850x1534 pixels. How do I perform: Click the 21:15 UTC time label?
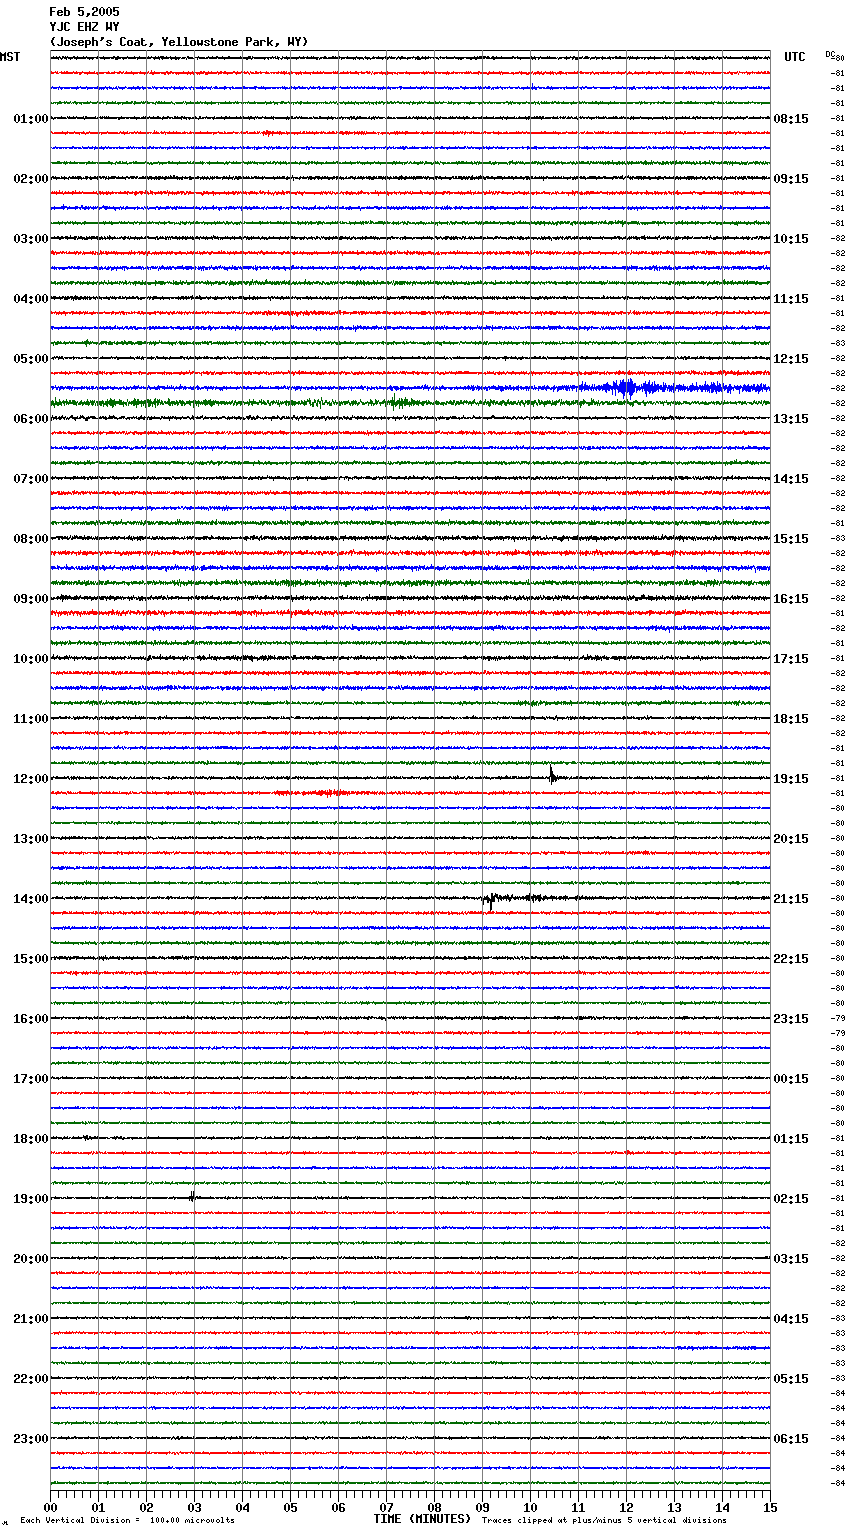point(791,899)
